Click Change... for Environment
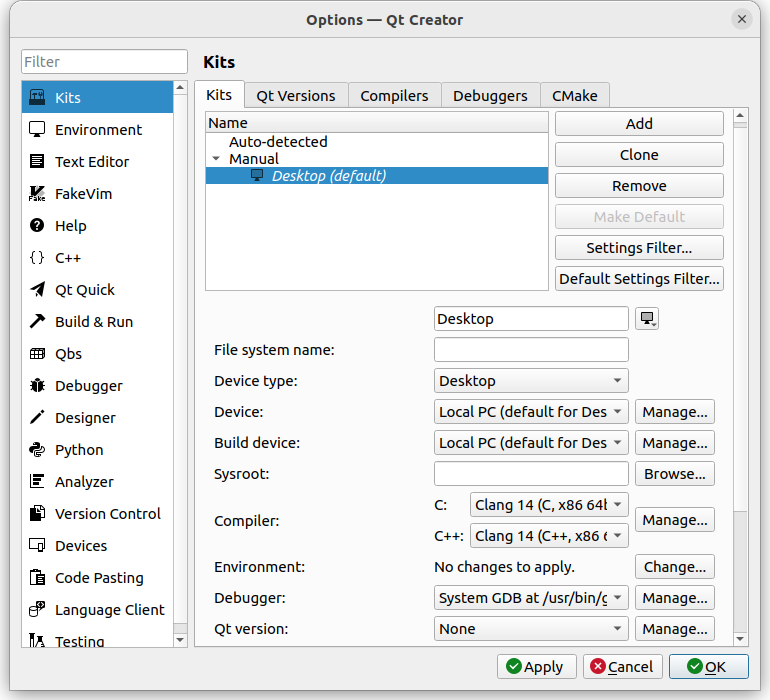Screen dimensions: 770x700 click(x=675, y=567)
